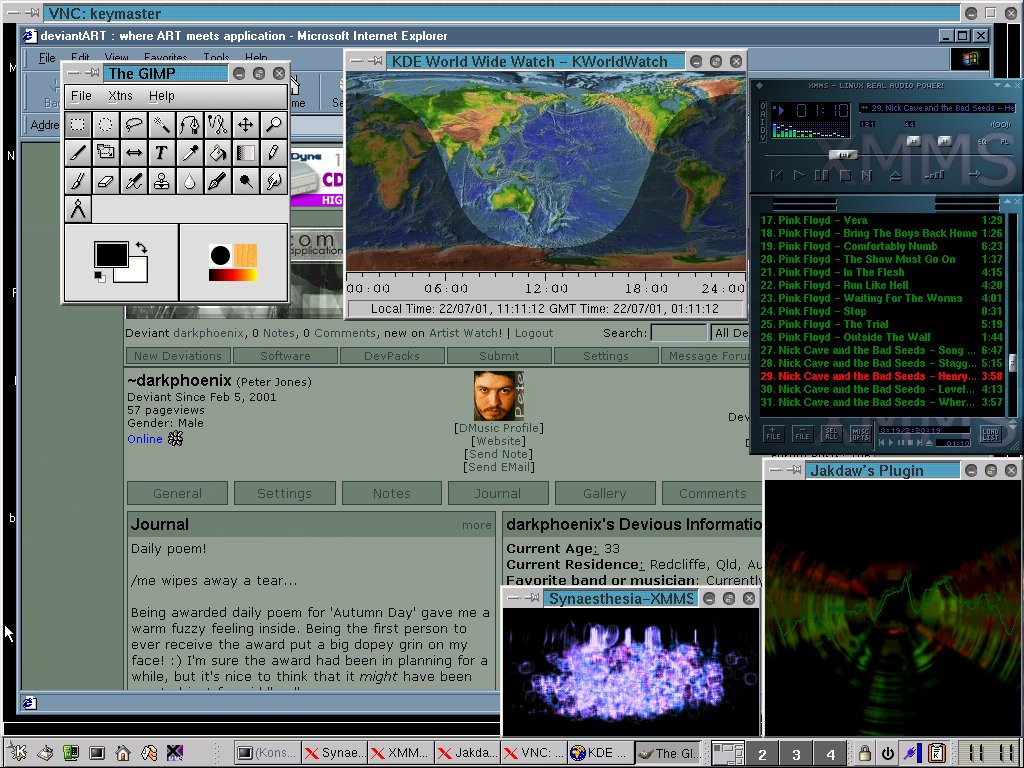Select the Blend gradient tool
1024x768 pixels.
click(246, 153)
